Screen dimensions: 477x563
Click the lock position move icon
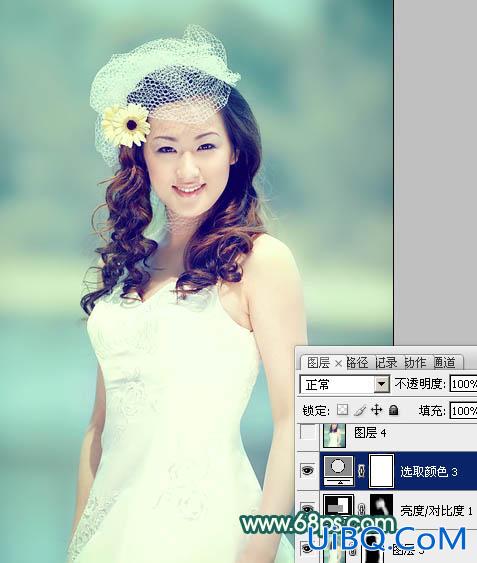point(376,410)
